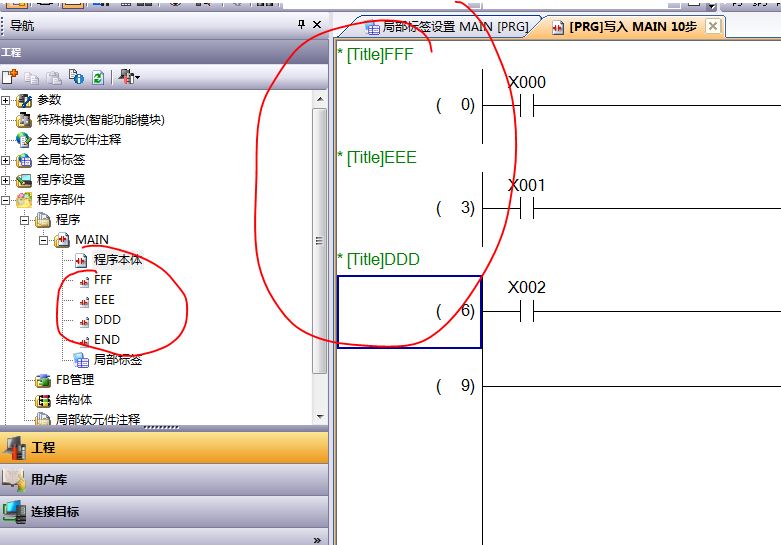The height and width of the screenshot is (545, 781).
Task: Select the DDD statement in tree
Action: click(x=106, y=320)
